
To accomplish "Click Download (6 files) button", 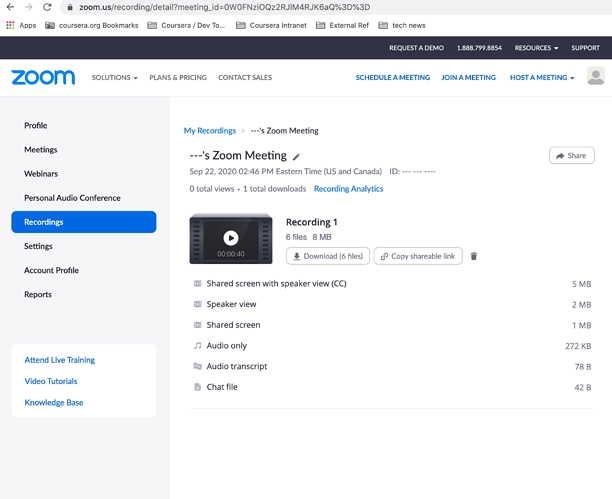I will 328,256.
